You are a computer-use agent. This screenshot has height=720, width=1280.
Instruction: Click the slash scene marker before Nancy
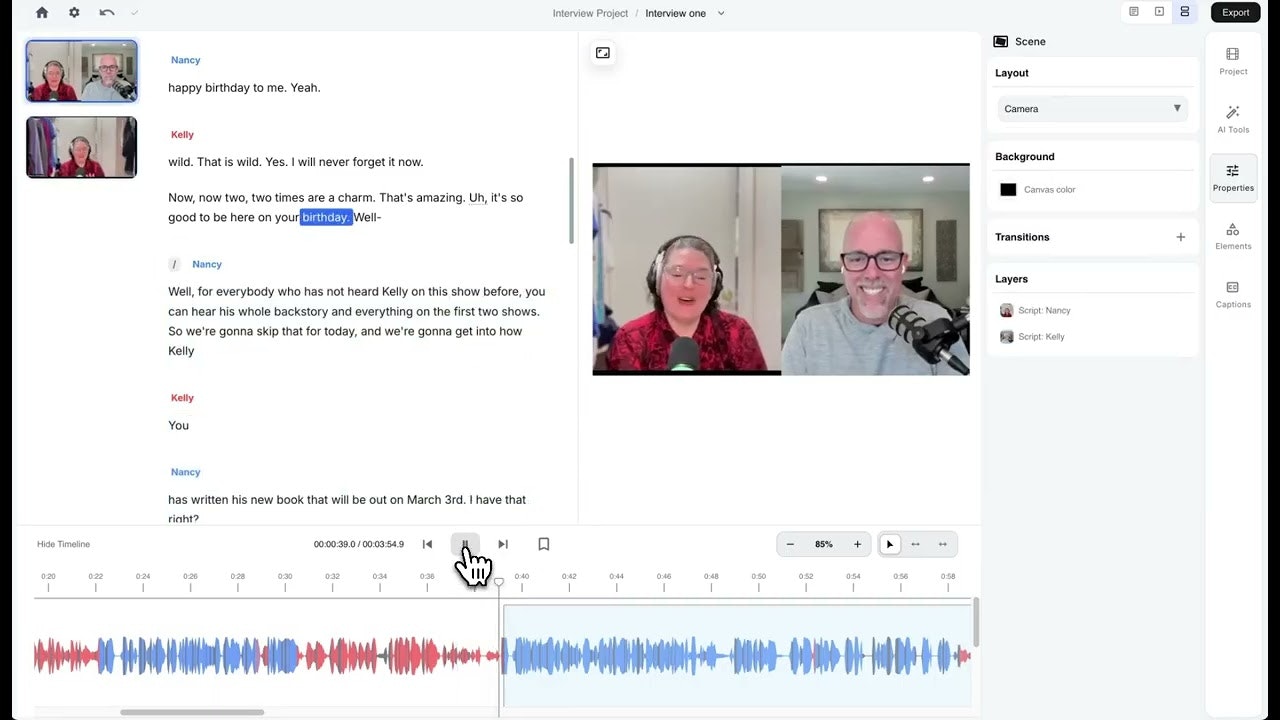coord(174,264)
